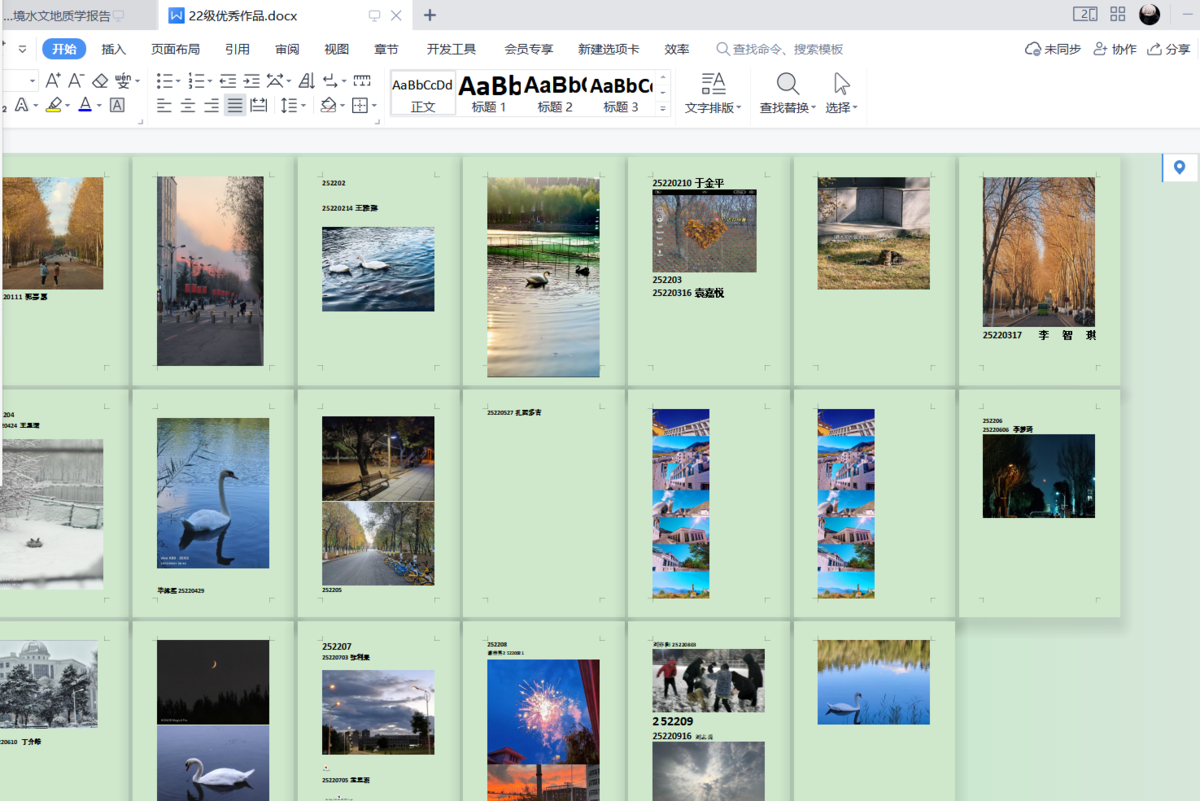Expand the bulleted list dropdown arrow
The image size is (1200, 801).
pos(179,82)
